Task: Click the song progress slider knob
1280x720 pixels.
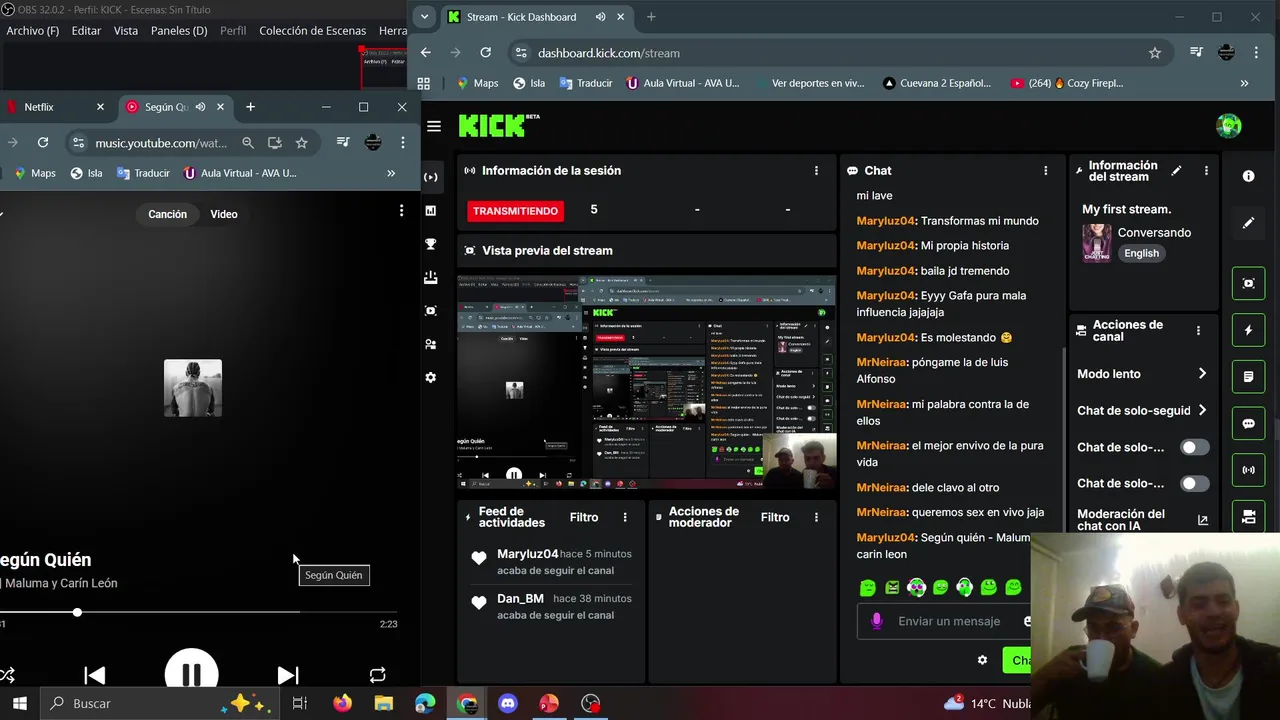Action: [77, 612]
